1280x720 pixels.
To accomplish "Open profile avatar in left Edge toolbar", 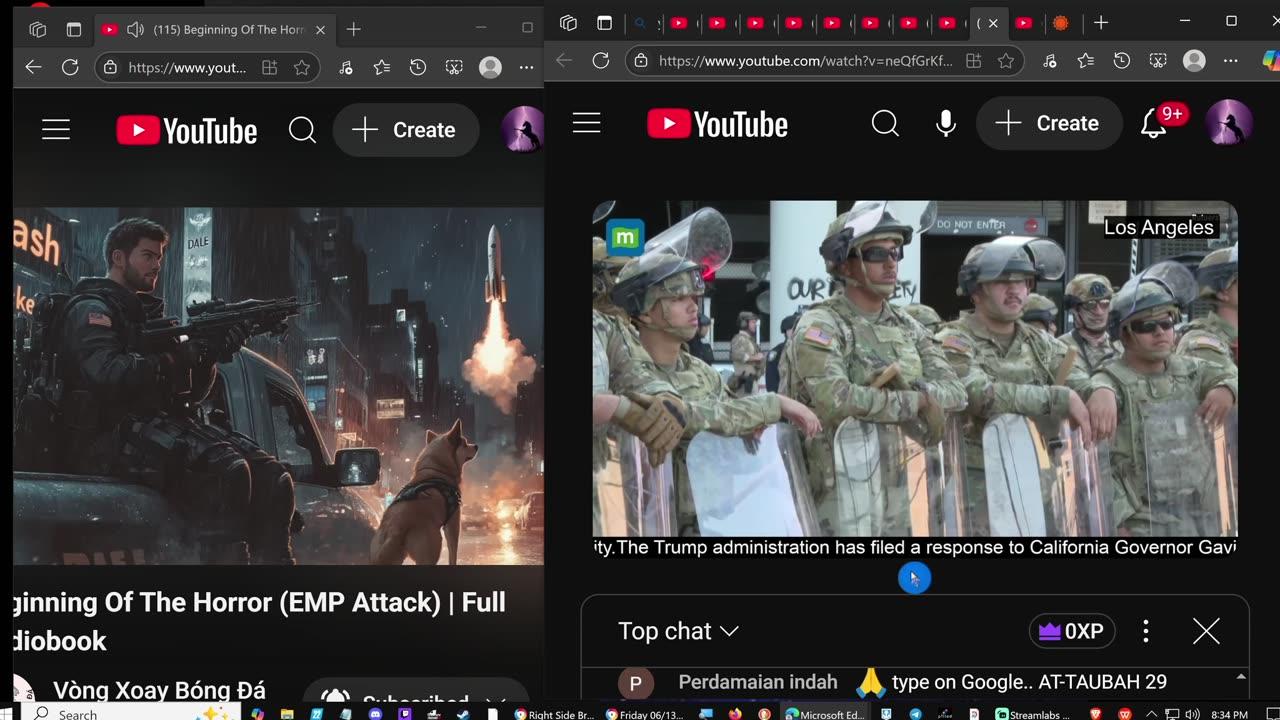I will 490,68.
